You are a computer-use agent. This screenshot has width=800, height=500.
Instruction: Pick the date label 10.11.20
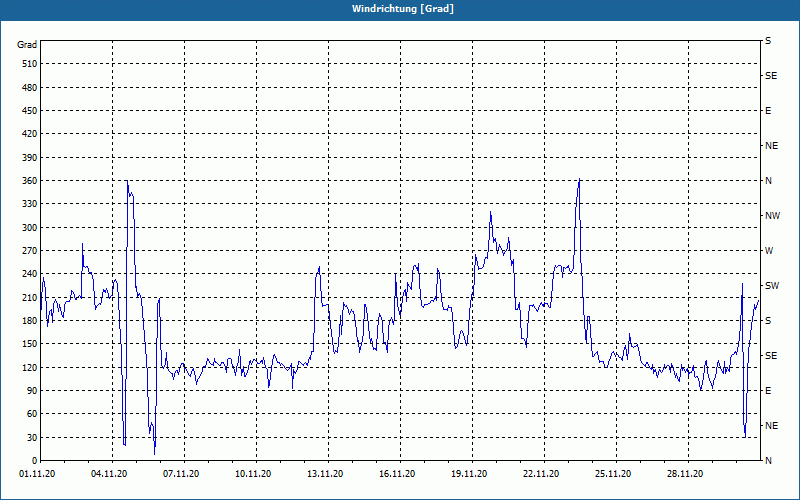point(253,474)
